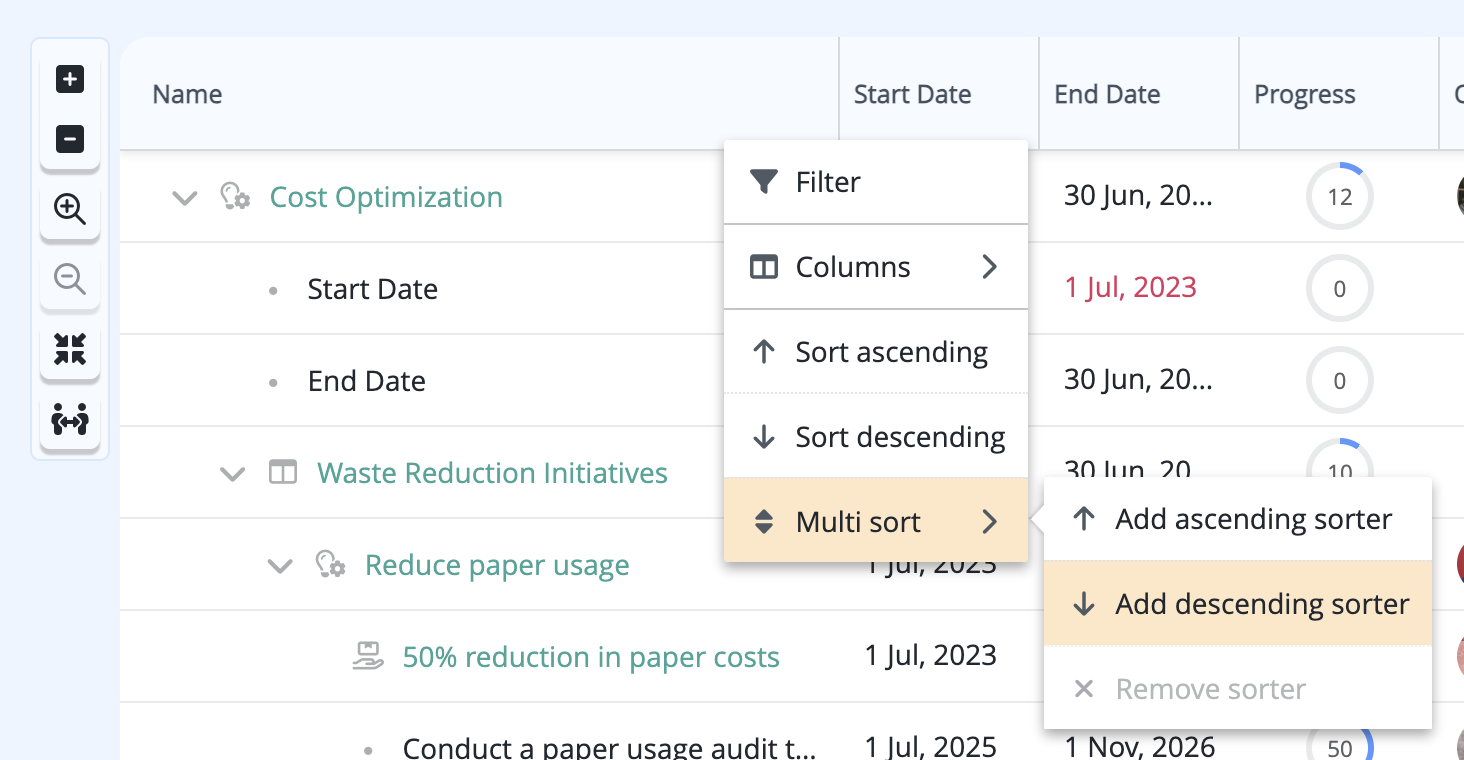Click the Multi sort double-arrow icon
The image size is (1464, 760).
point(764,522)
